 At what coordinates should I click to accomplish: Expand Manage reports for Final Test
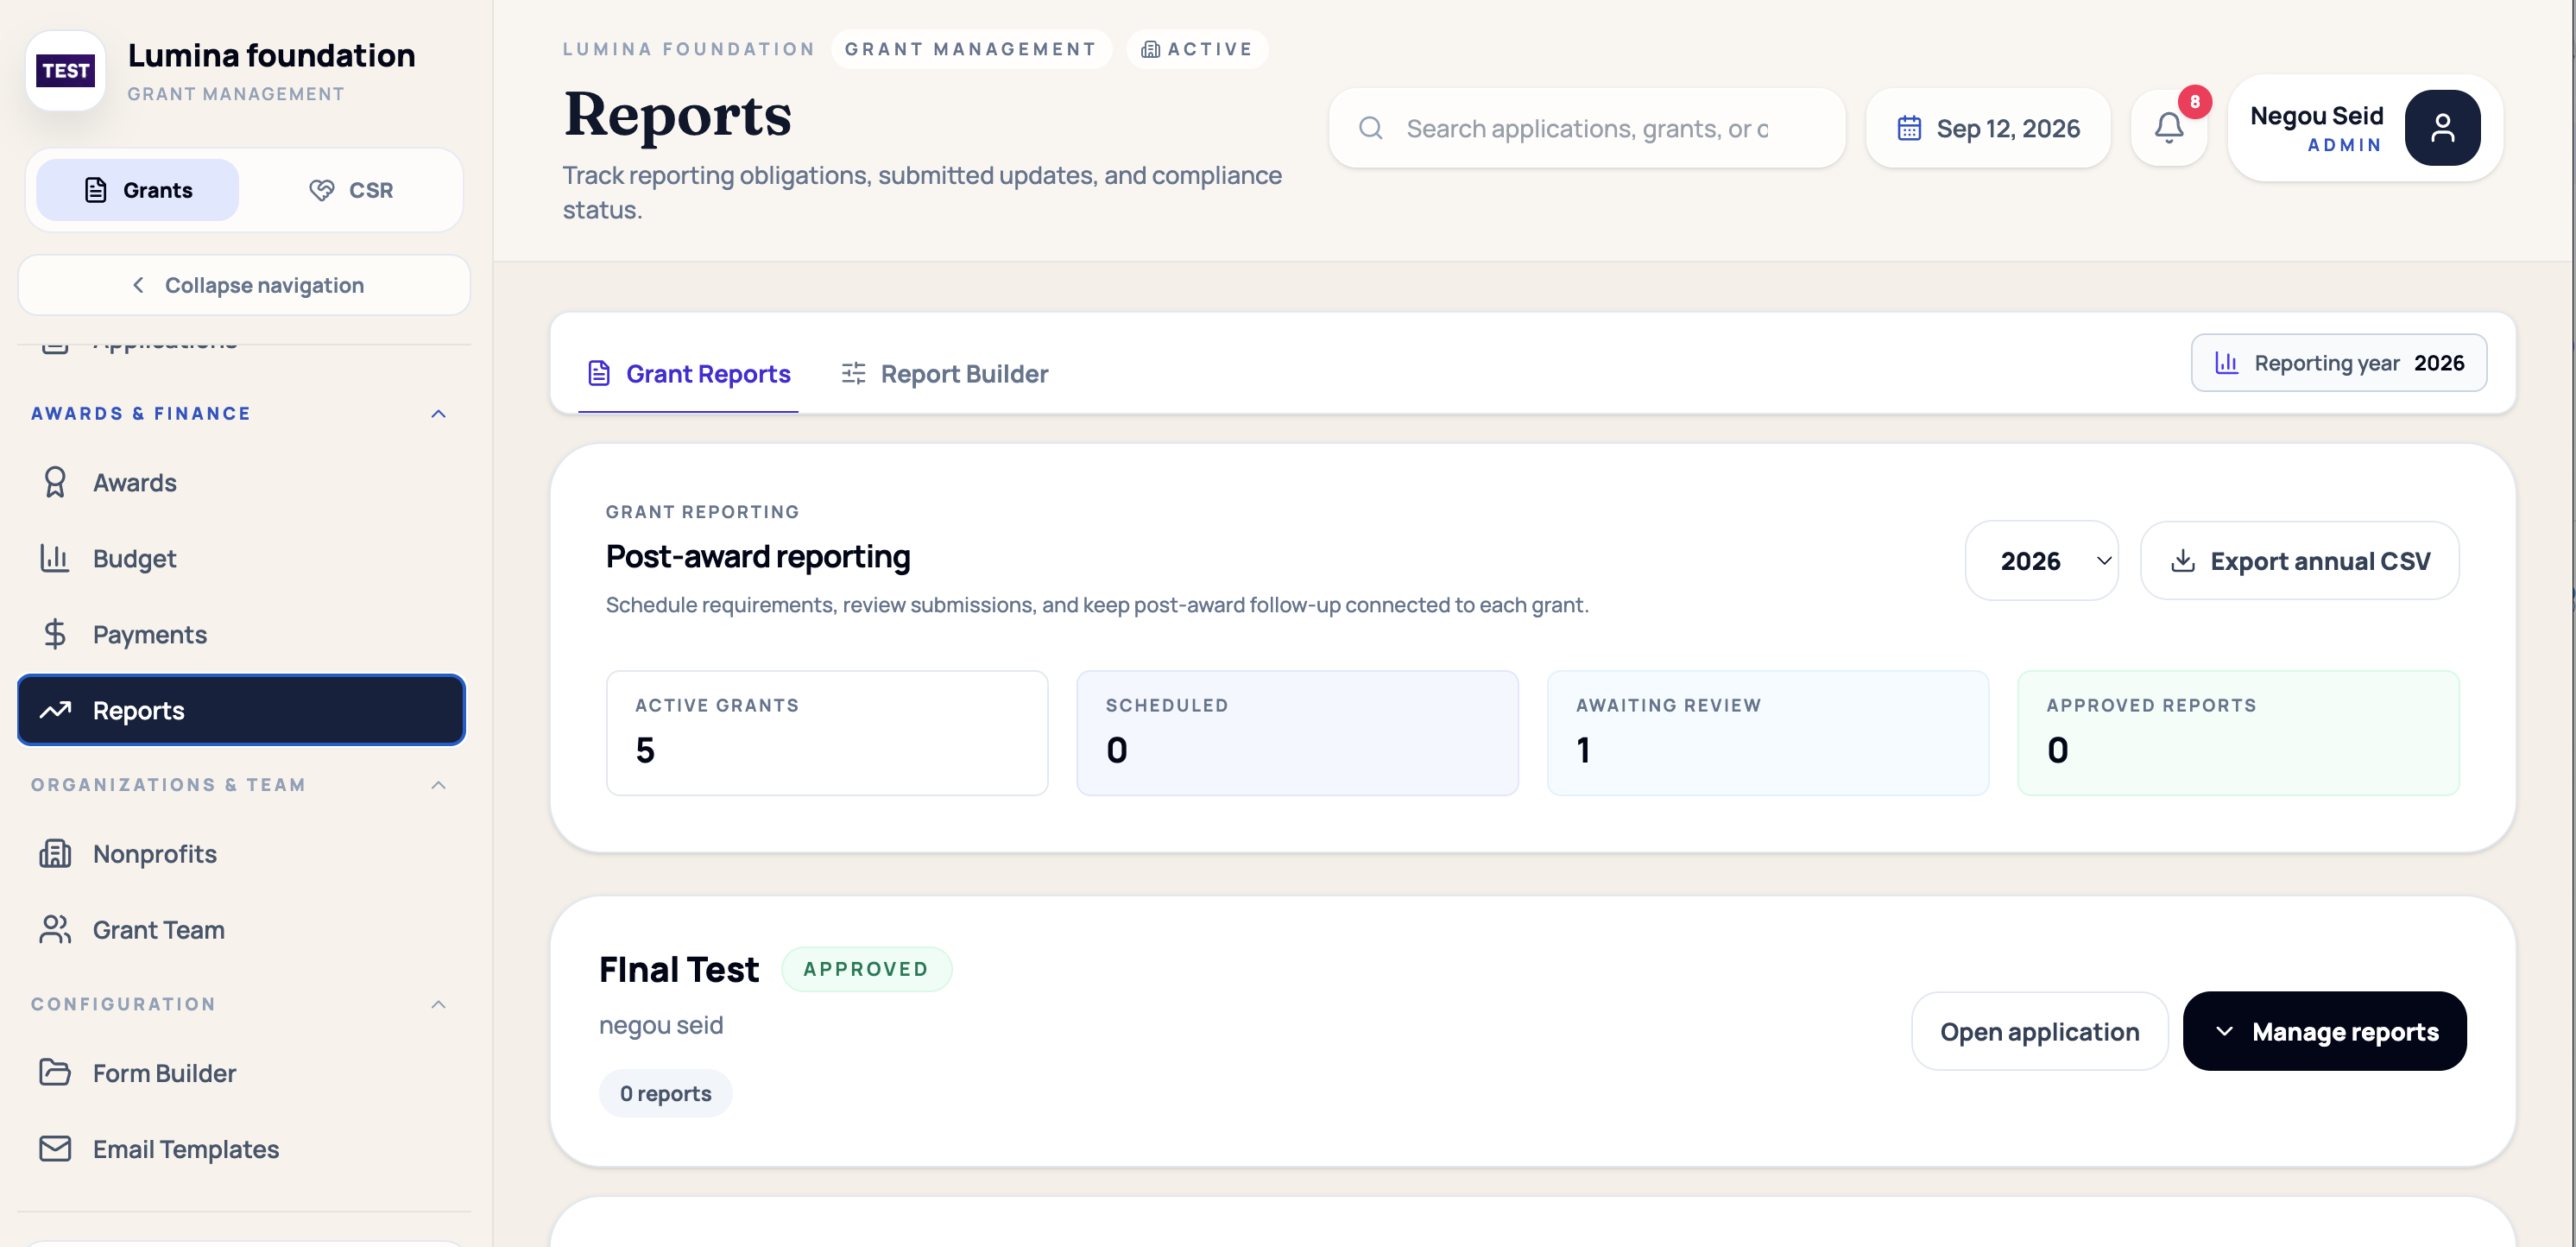tap(2324, 1031)
